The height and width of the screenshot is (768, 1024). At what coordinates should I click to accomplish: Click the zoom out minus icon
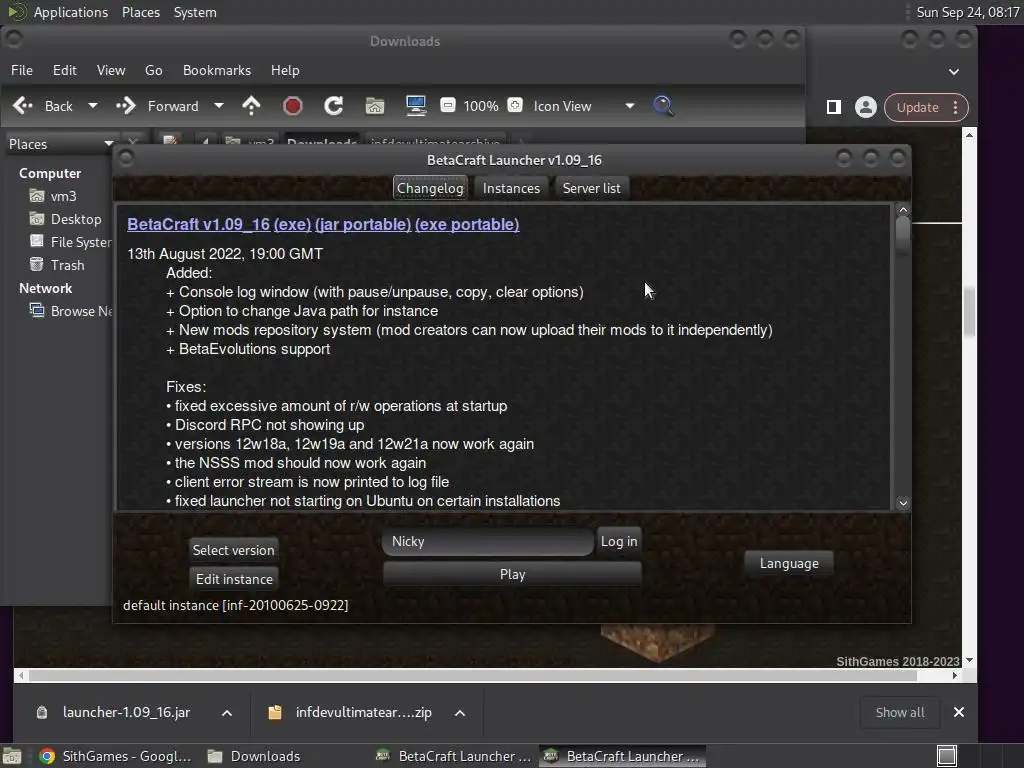[448, 105]
